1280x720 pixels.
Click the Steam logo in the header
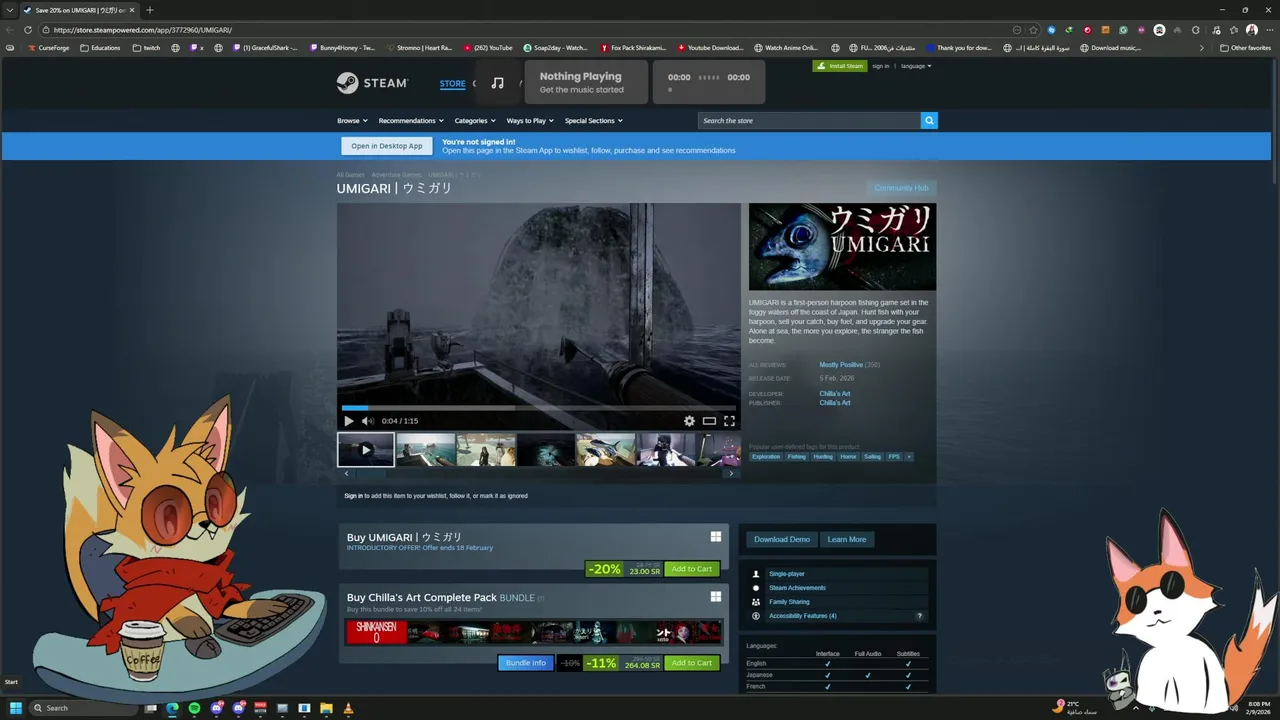pyautogui.click(x=372, y=83)
